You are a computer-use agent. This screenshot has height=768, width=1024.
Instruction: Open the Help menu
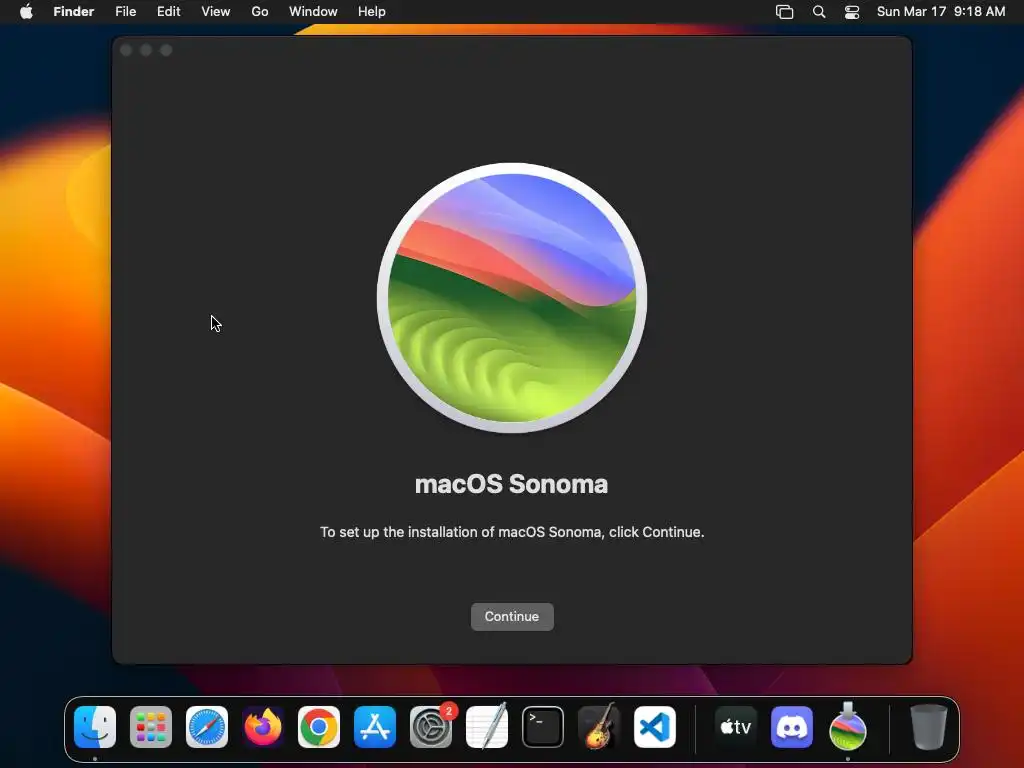coord(372,12)
